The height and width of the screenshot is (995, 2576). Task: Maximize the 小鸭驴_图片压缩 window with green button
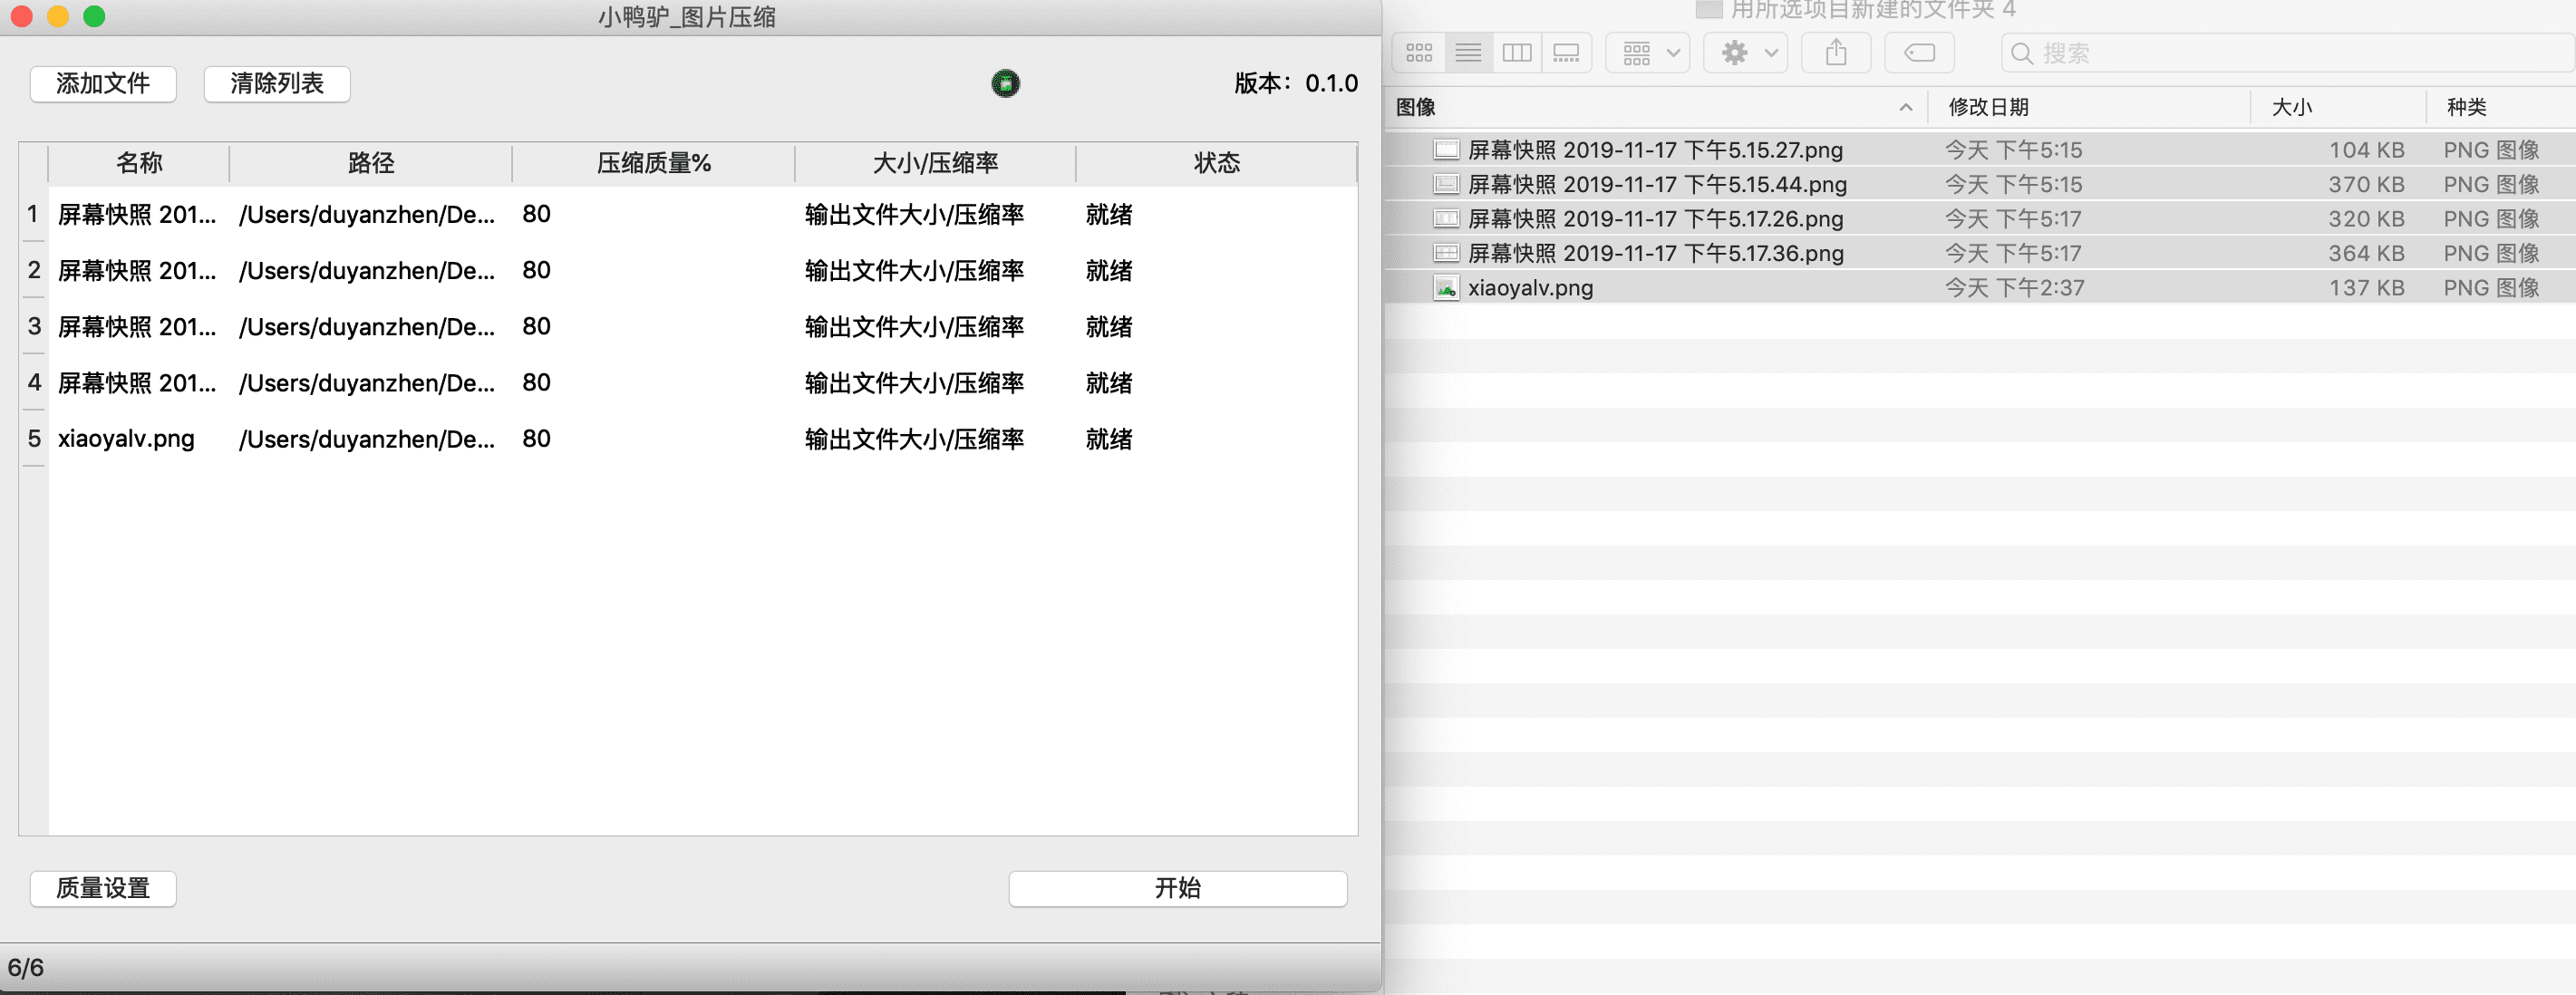[94, 16]
